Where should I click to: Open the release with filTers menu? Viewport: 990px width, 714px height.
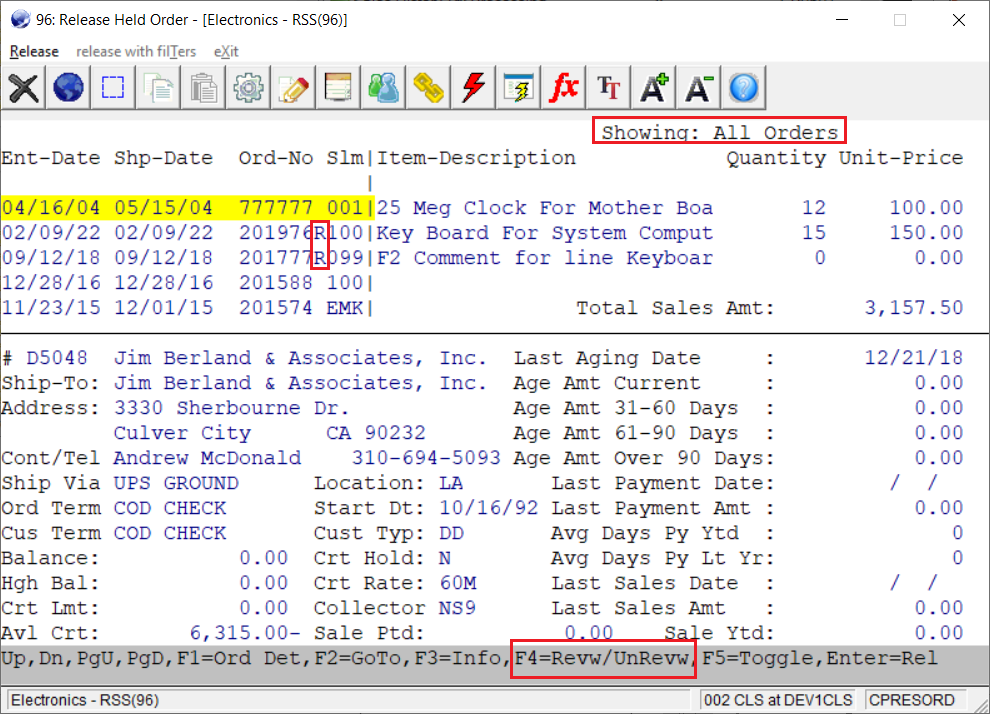tap(136, 52)
